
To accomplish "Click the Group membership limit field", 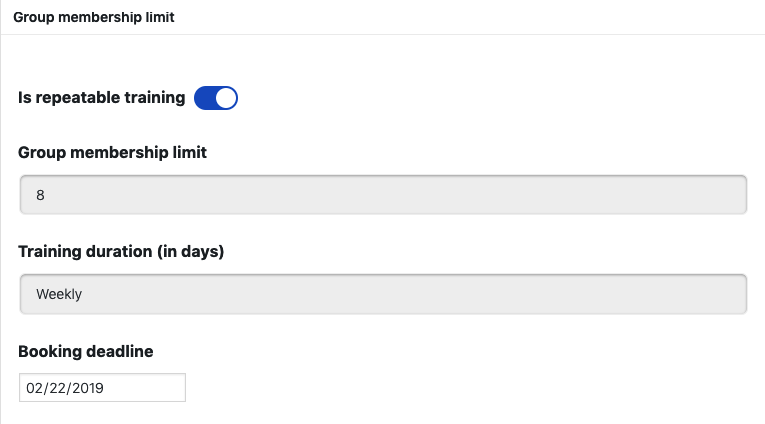I will coord(383,195).
